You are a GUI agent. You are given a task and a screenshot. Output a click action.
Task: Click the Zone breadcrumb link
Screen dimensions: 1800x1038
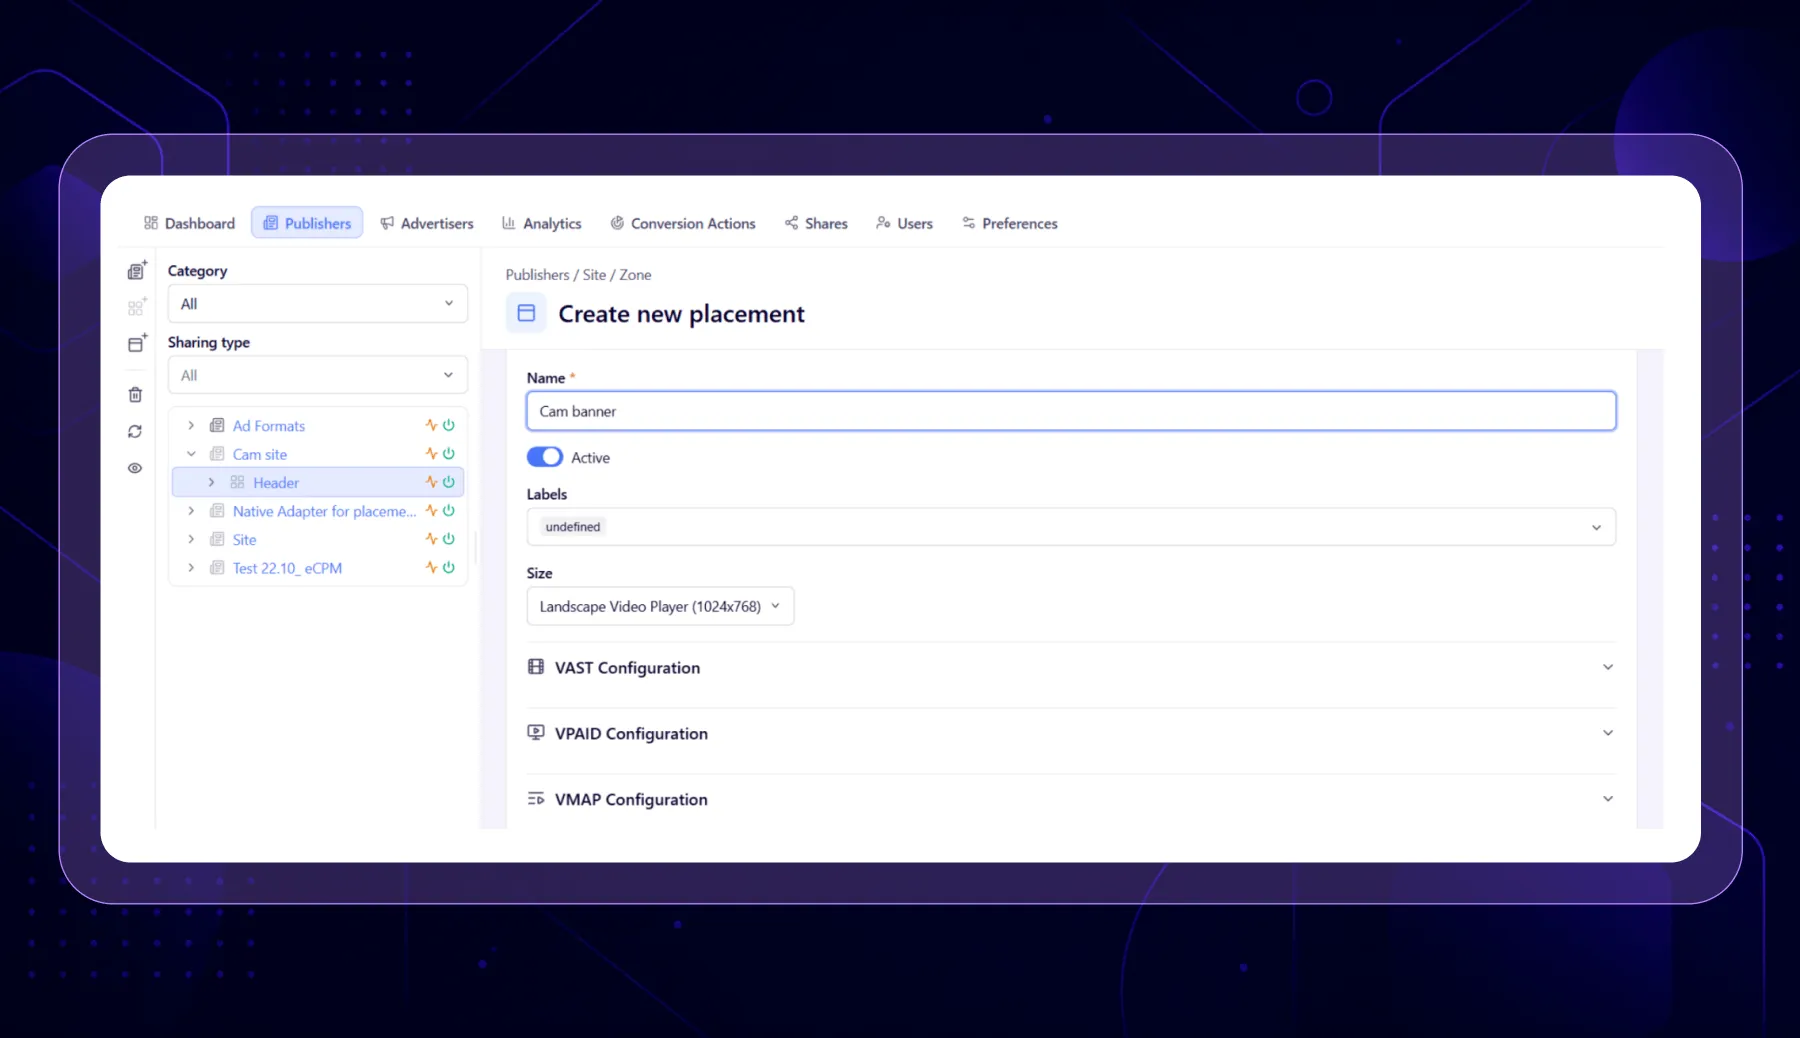coord(635,275)
